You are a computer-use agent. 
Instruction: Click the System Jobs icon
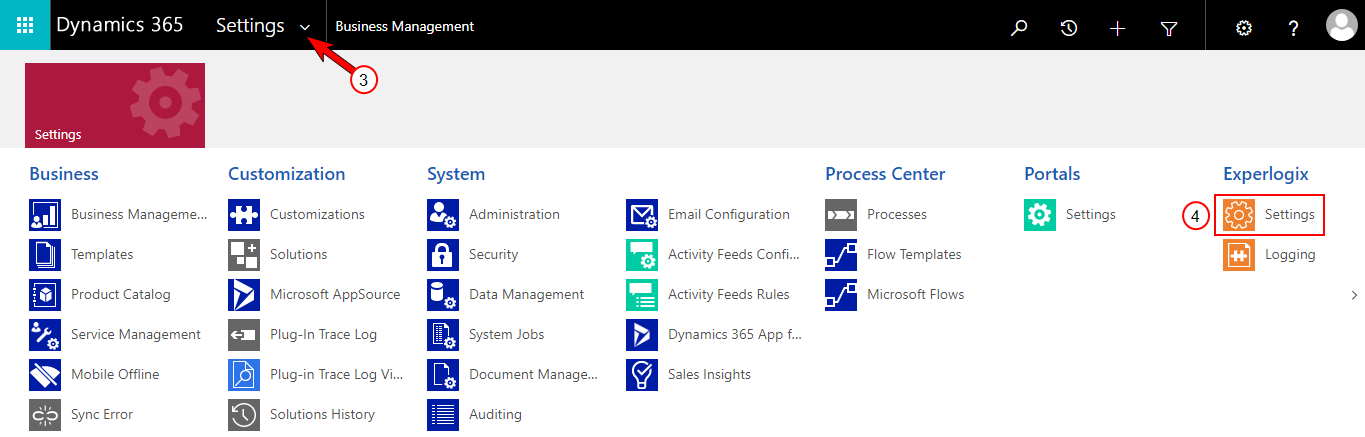pos(443,335)
